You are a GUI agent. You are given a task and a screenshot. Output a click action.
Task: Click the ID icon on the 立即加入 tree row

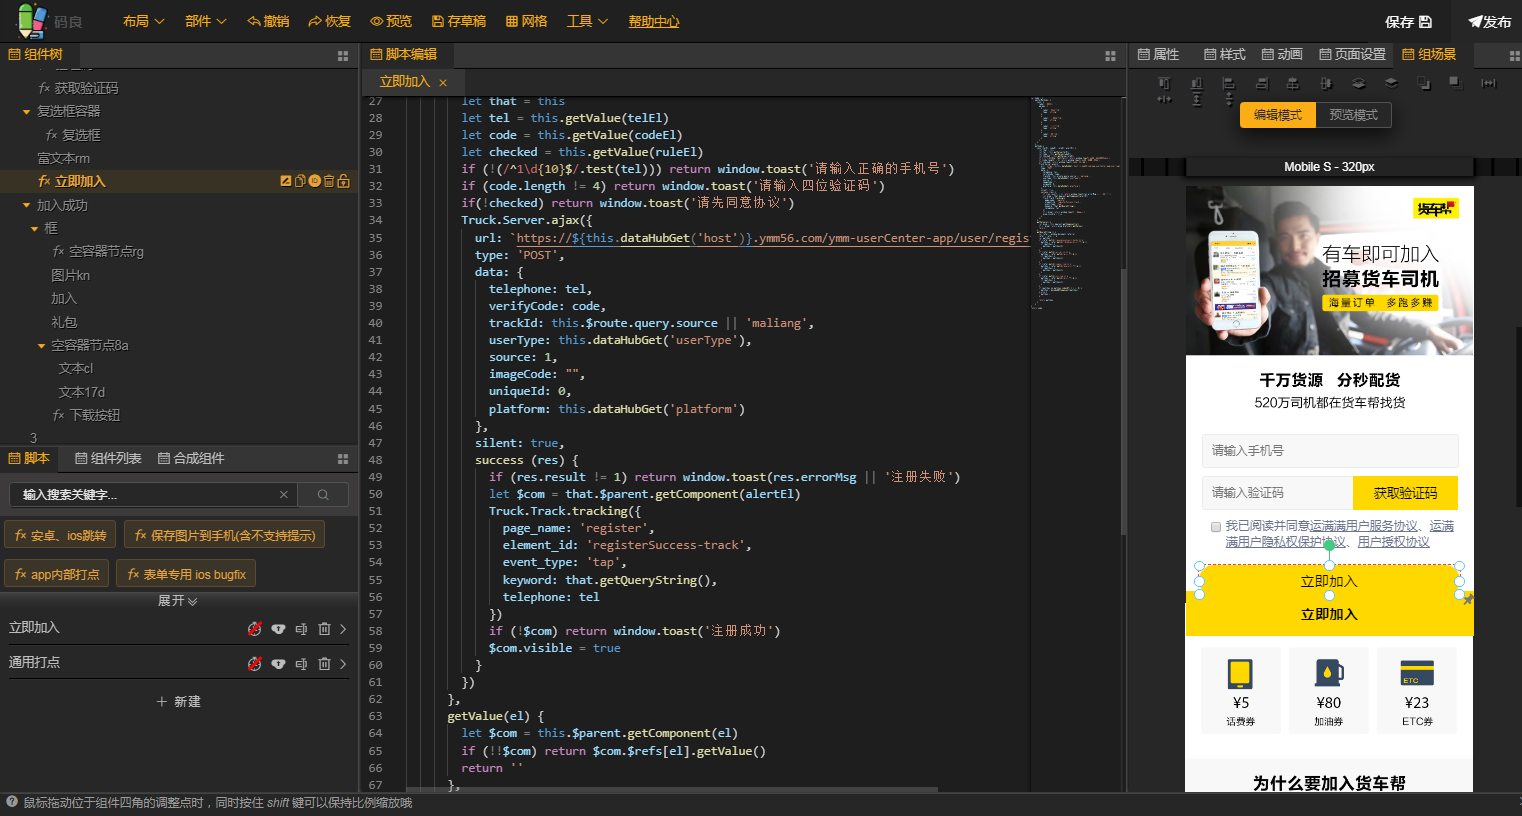[x=314, y=181]
